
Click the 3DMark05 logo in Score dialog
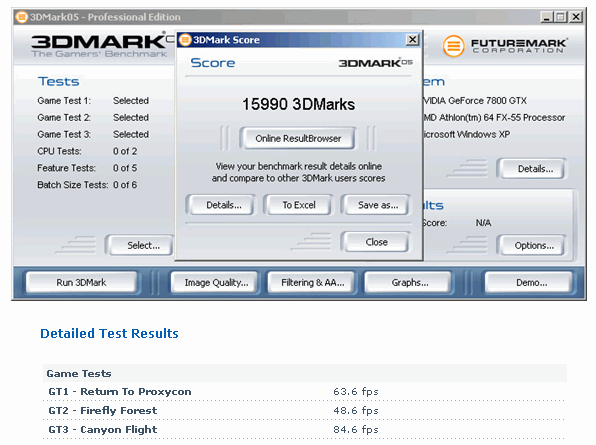[x=375, y=63]
